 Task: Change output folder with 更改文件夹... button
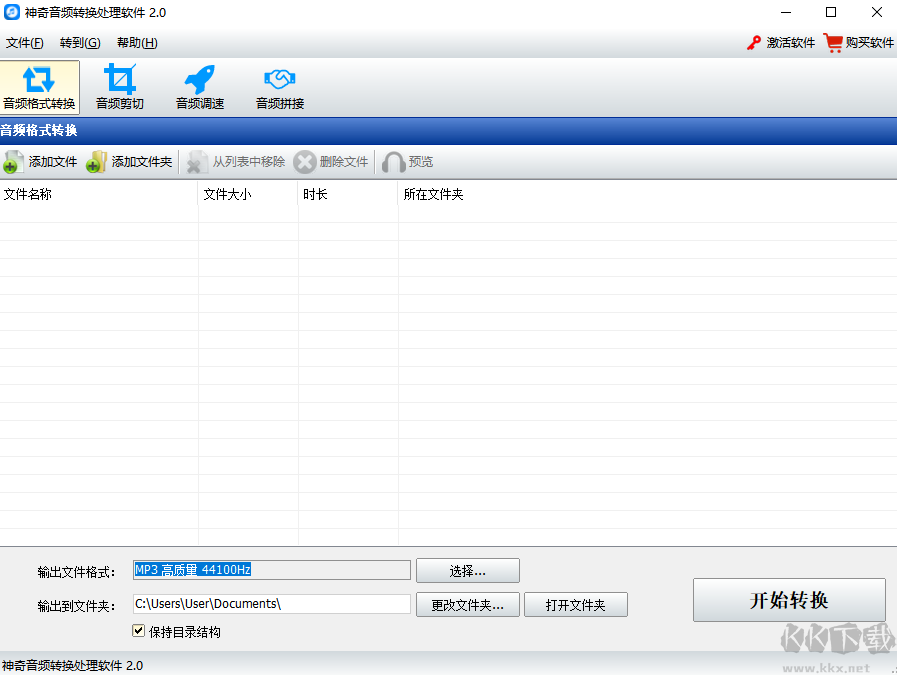point(467,604)
